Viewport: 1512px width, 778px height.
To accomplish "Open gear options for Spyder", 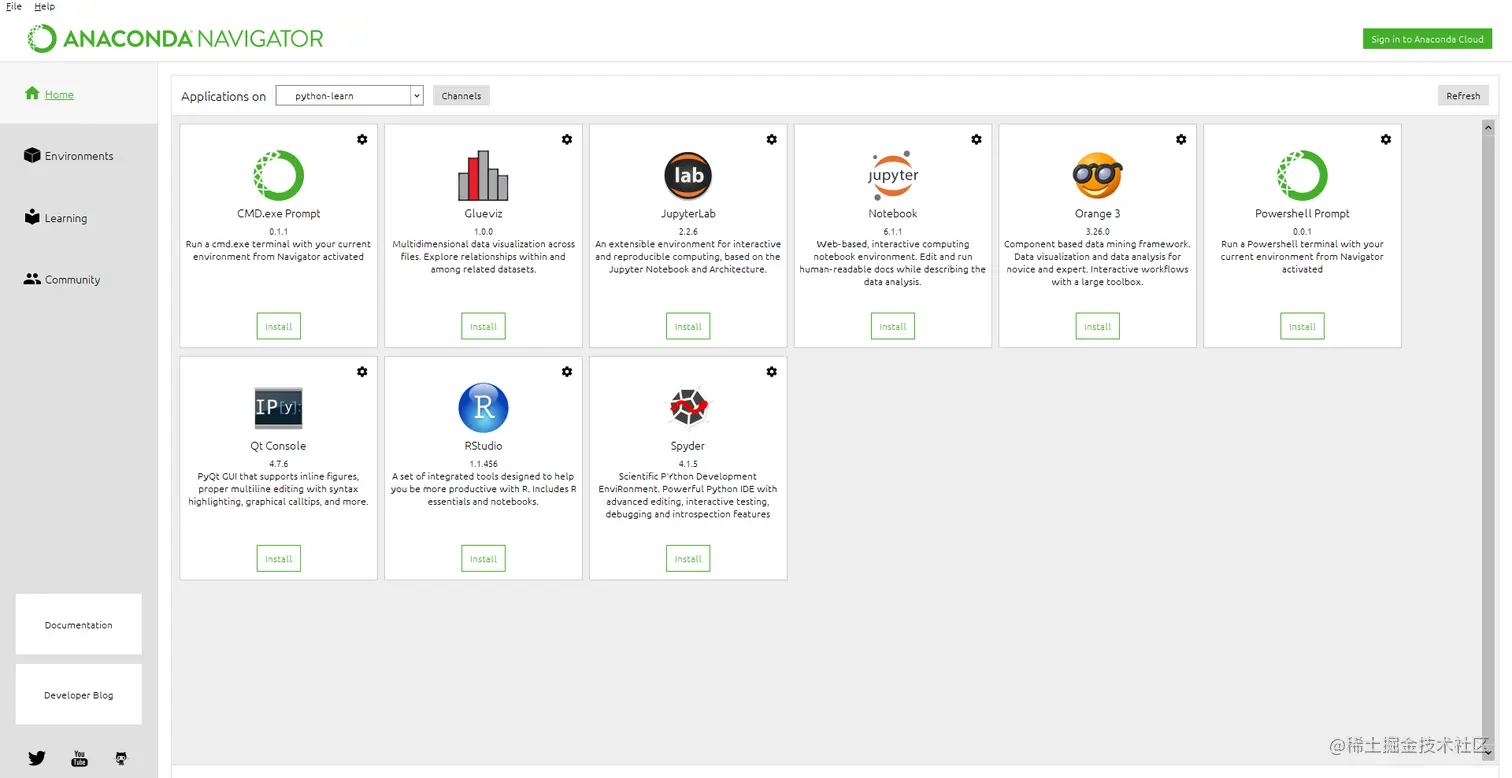I will click(772, 372).
